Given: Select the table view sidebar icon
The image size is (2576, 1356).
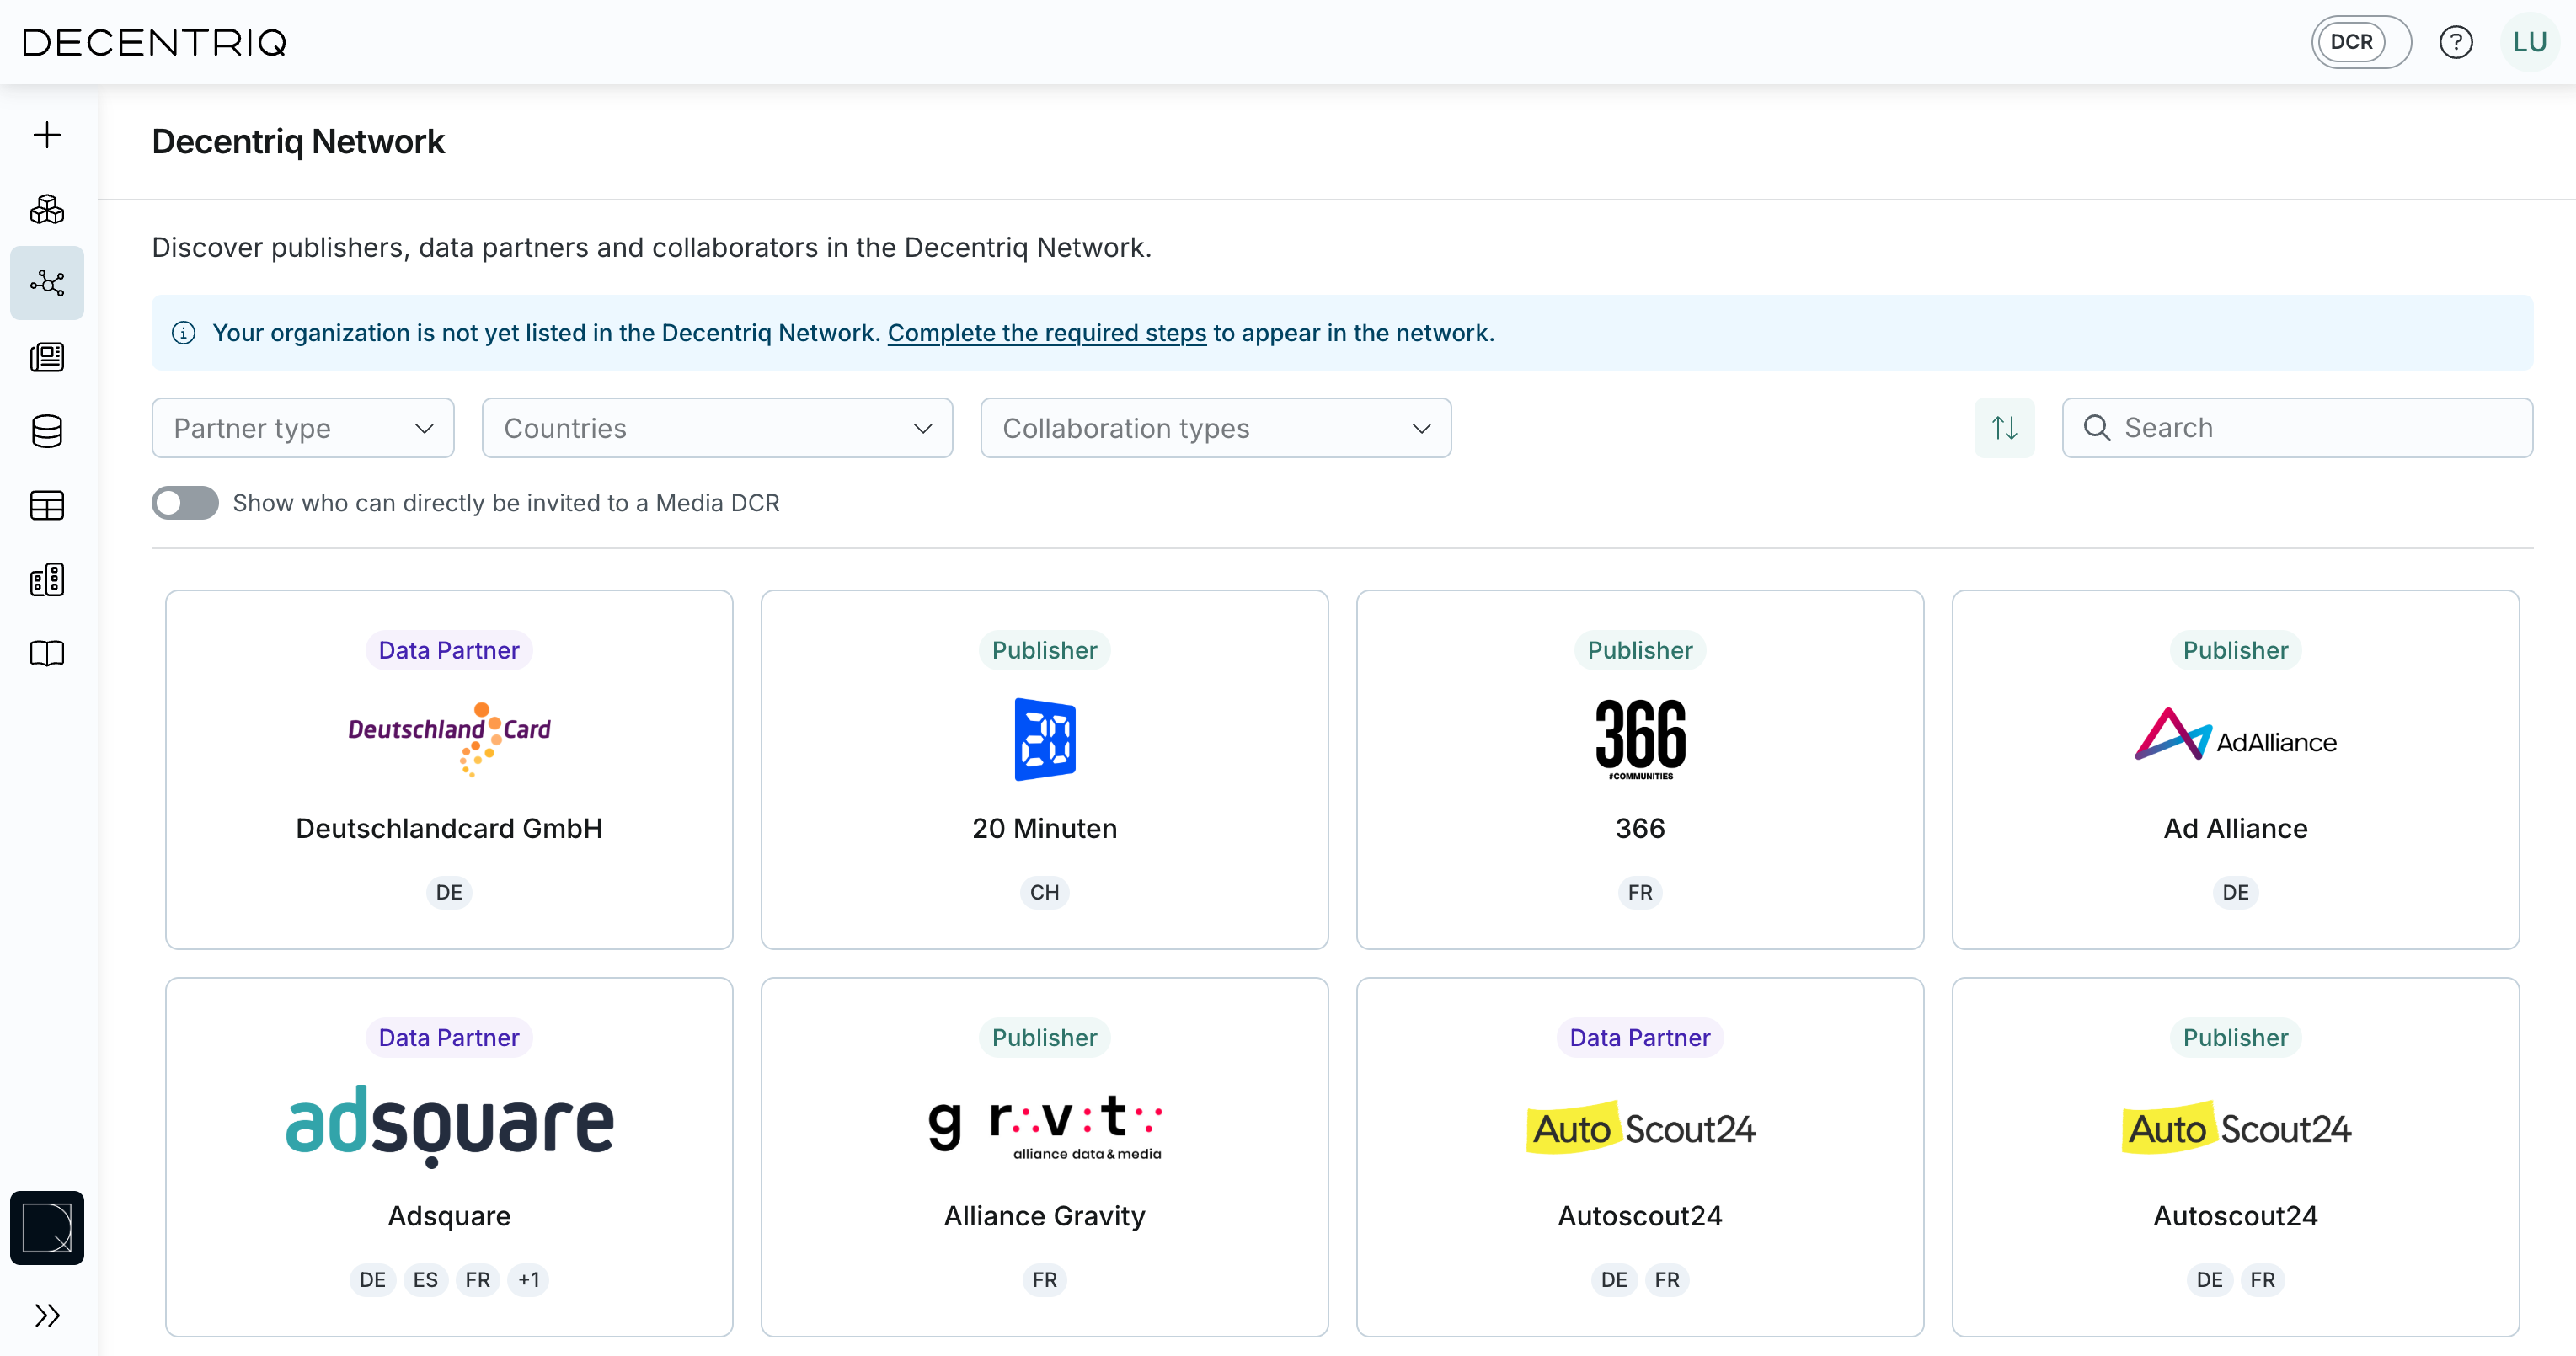Looking at the screenshot, I should (46, 505).
